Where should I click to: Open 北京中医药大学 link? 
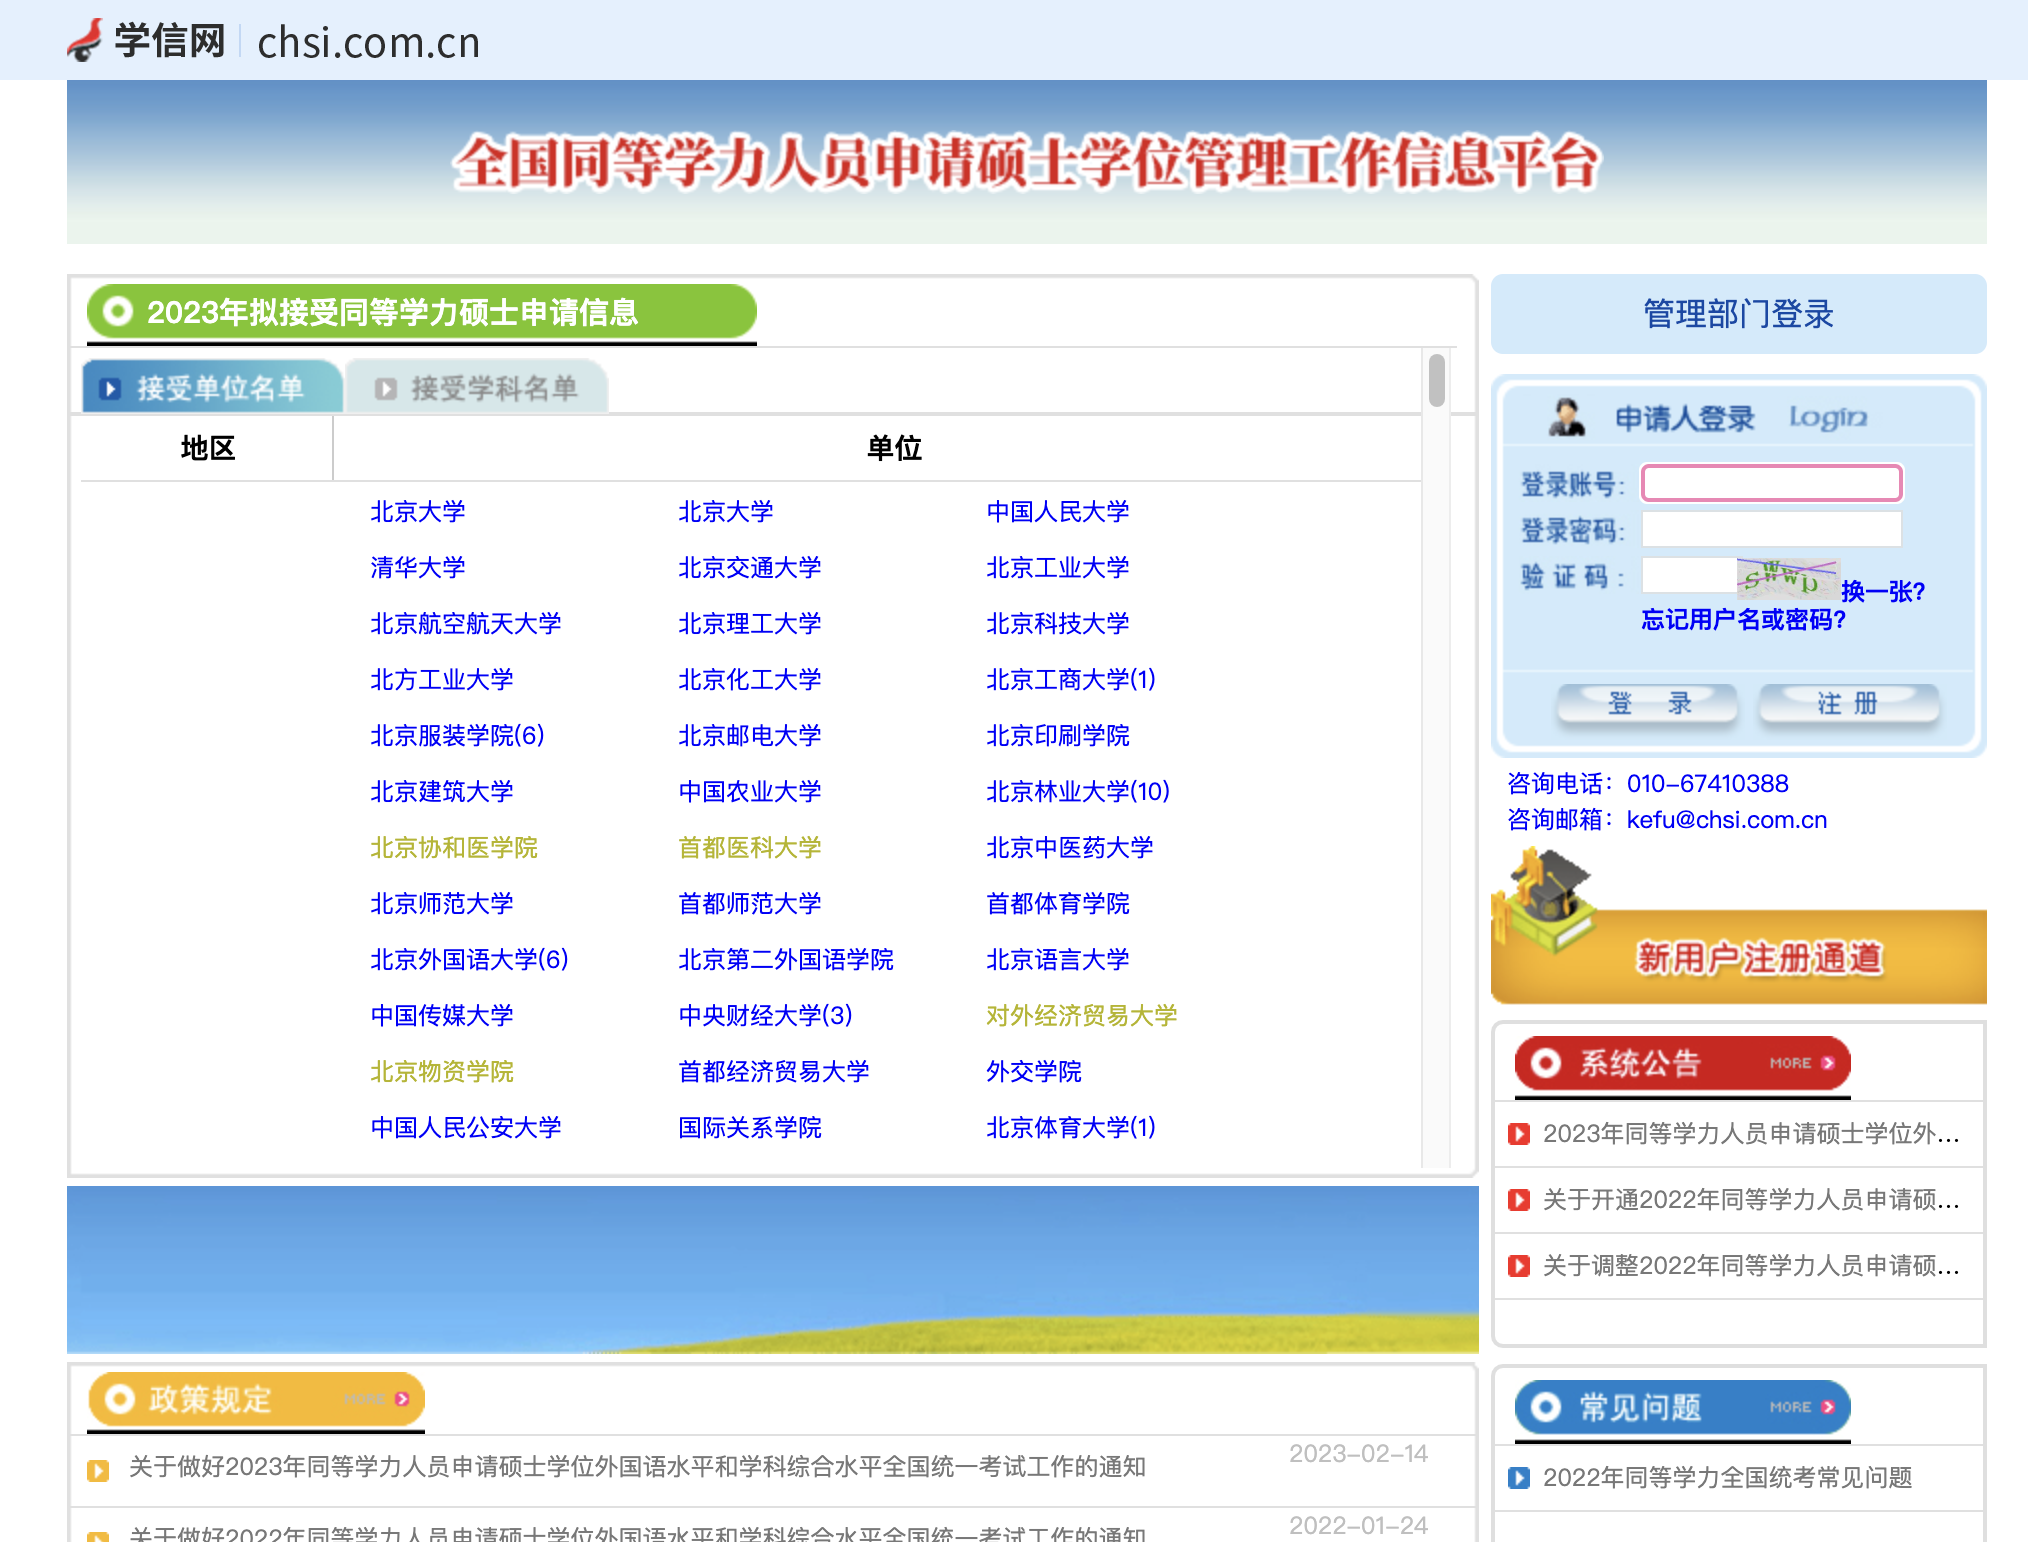tap(1070, 848)
